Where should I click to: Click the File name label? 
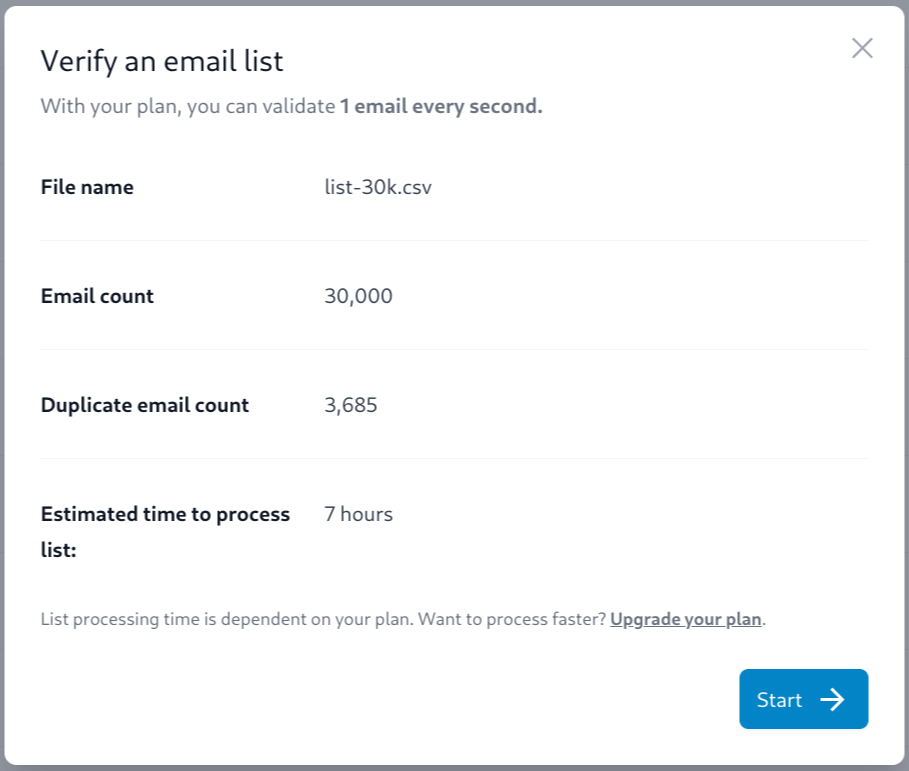tap(87, 187)
